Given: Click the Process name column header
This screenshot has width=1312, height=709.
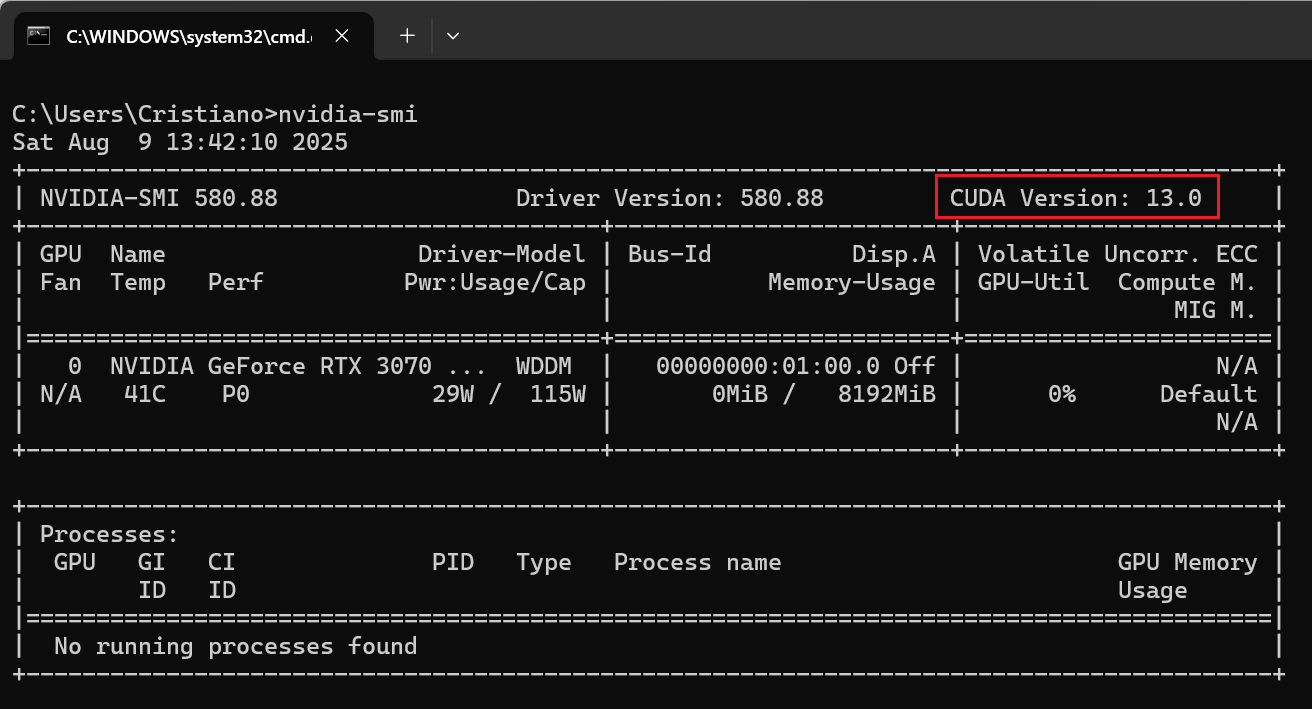Looking at the screenshot, I should pyautogui.click(x=698, y=562).
